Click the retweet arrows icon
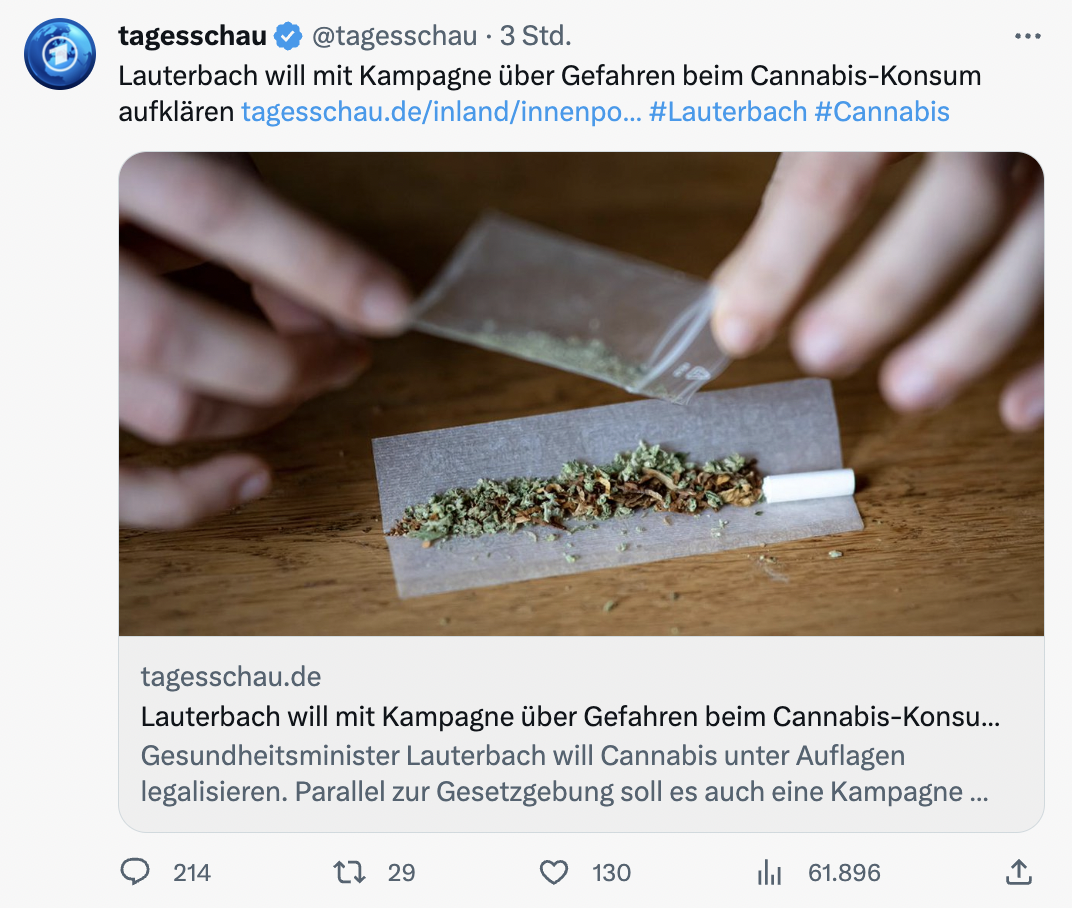This screenshot has height=908, width=1072. click(349, 872)
